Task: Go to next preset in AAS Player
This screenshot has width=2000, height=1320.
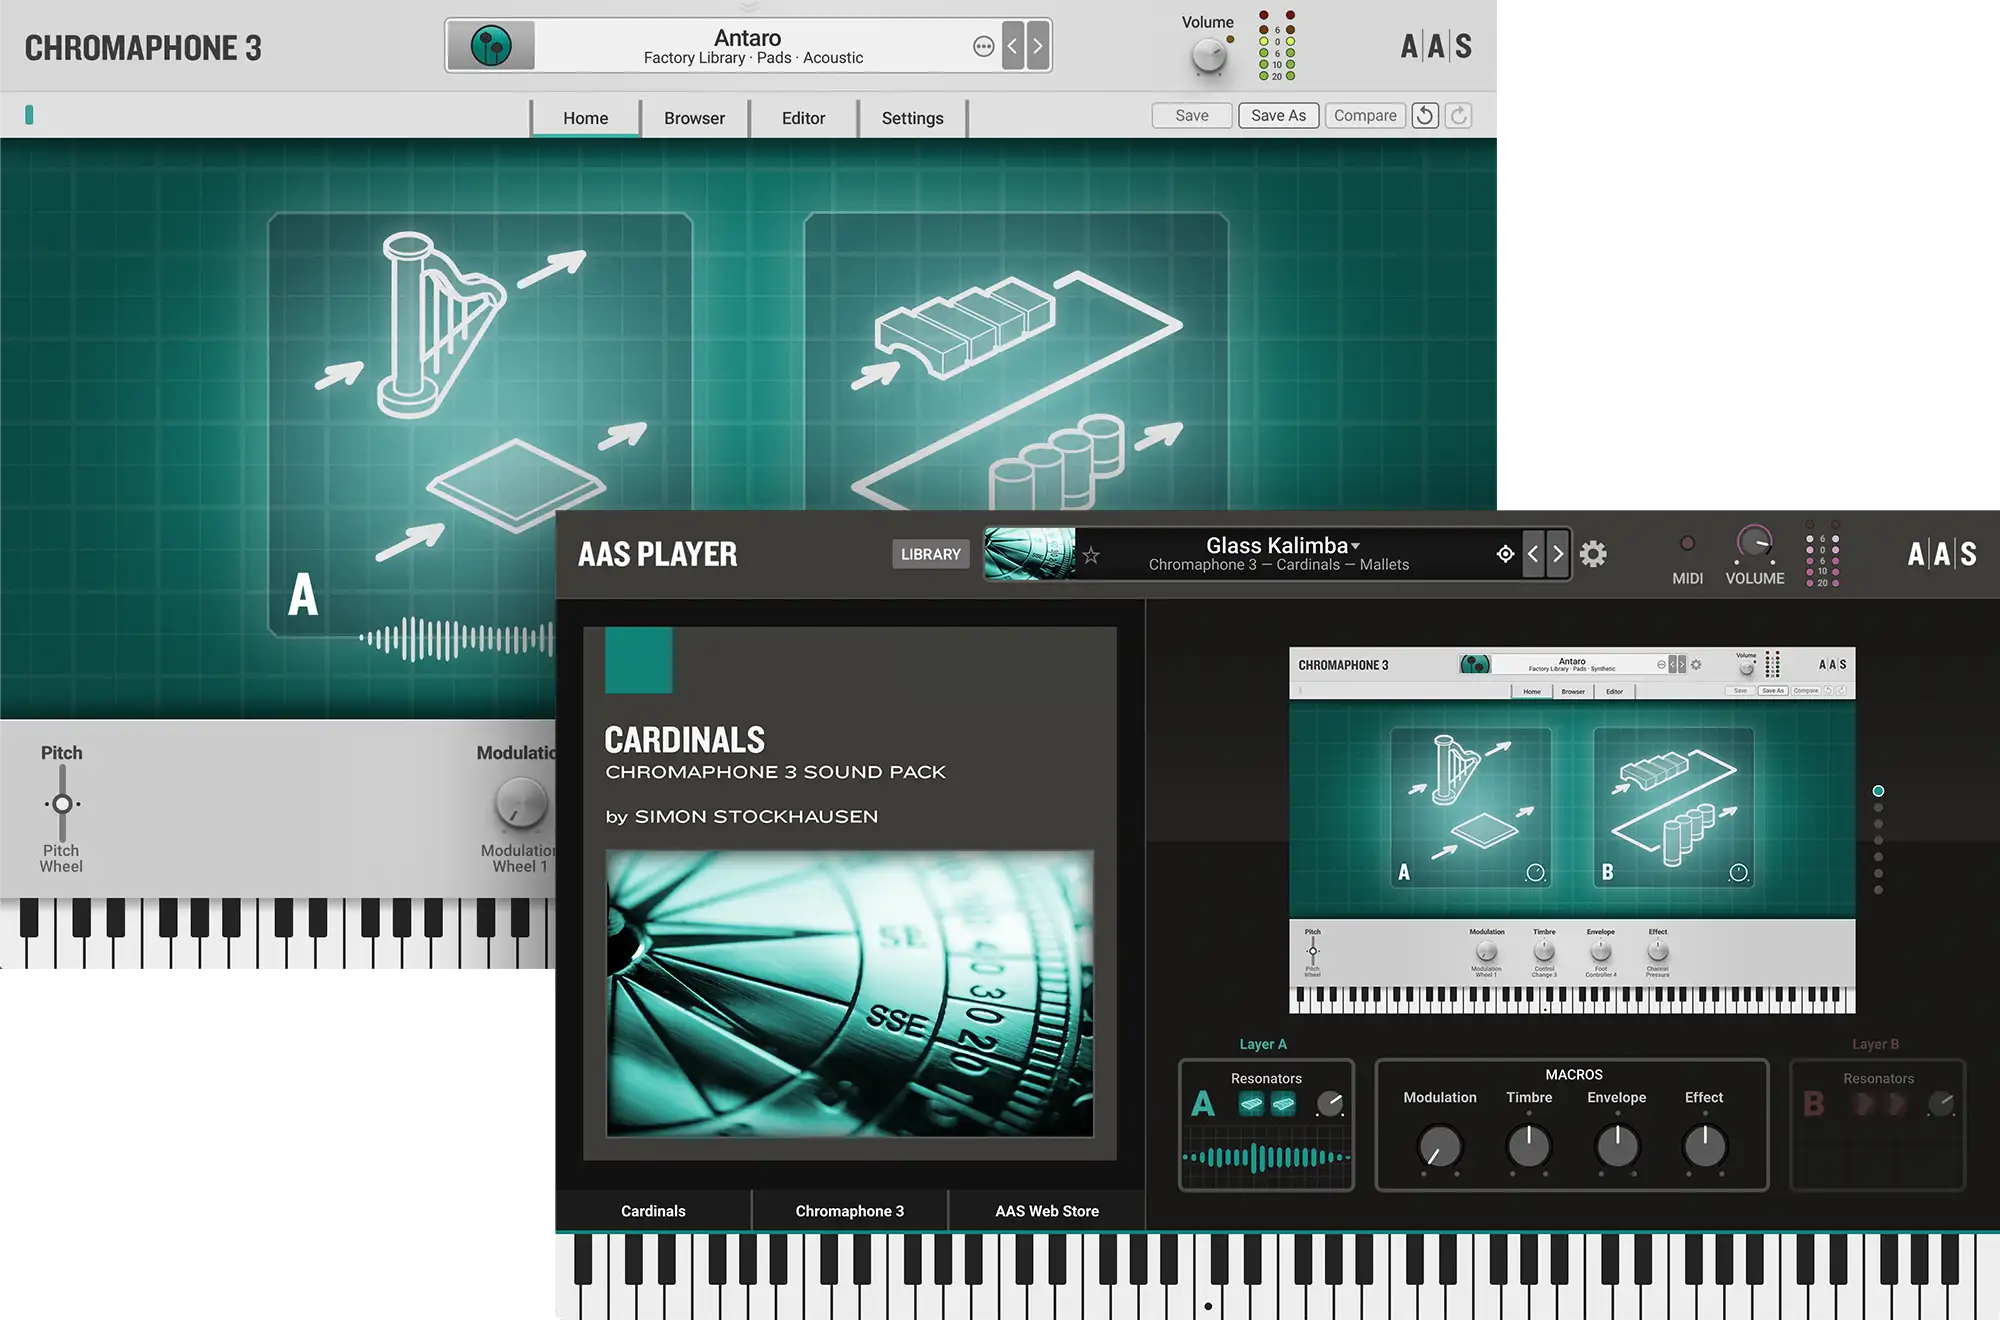Action: [1558, 554]
